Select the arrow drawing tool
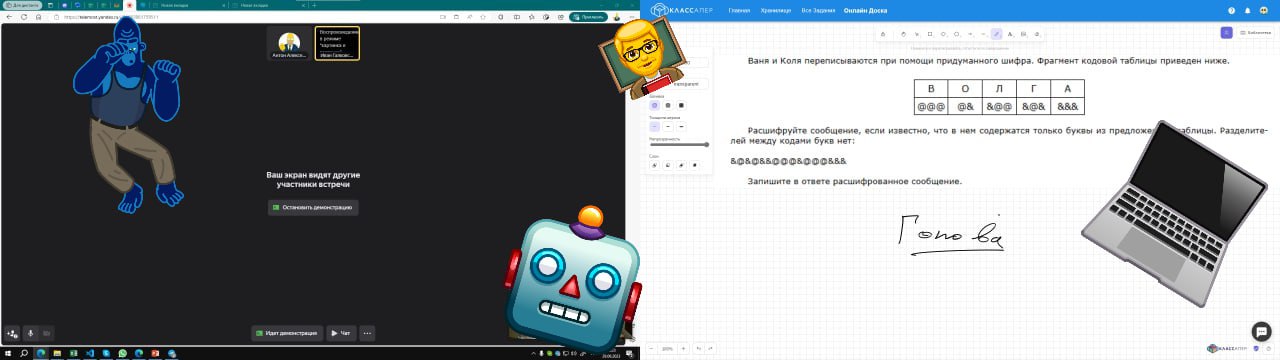The image size is (1280, 360). [970, 34]
